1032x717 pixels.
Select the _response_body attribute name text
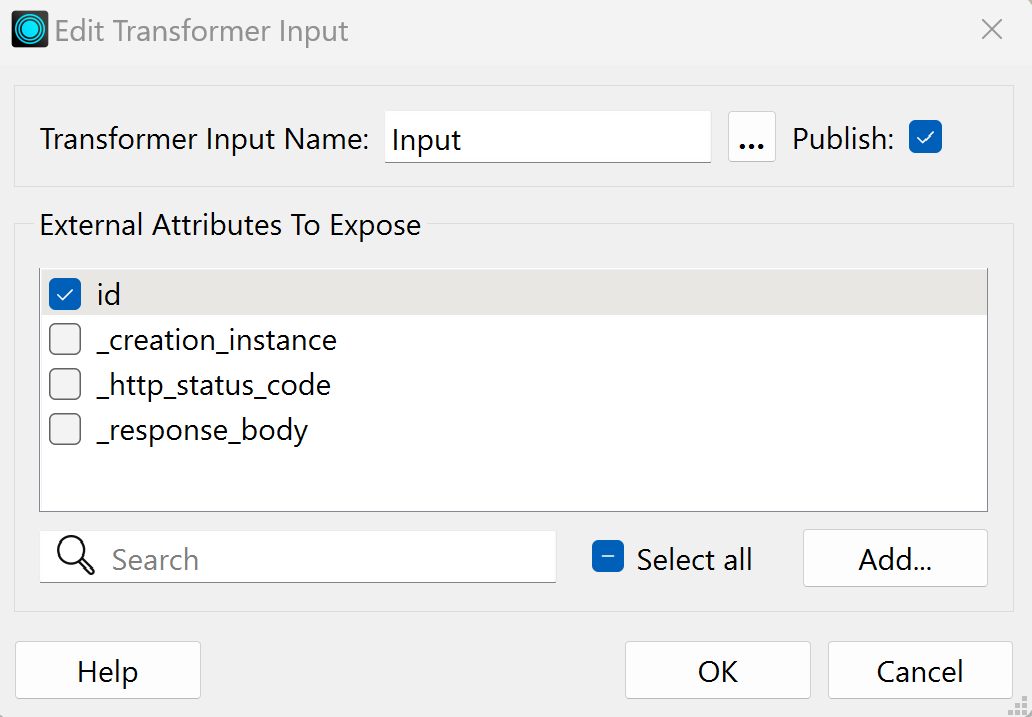pyautogui.click(x=202, y=430)
